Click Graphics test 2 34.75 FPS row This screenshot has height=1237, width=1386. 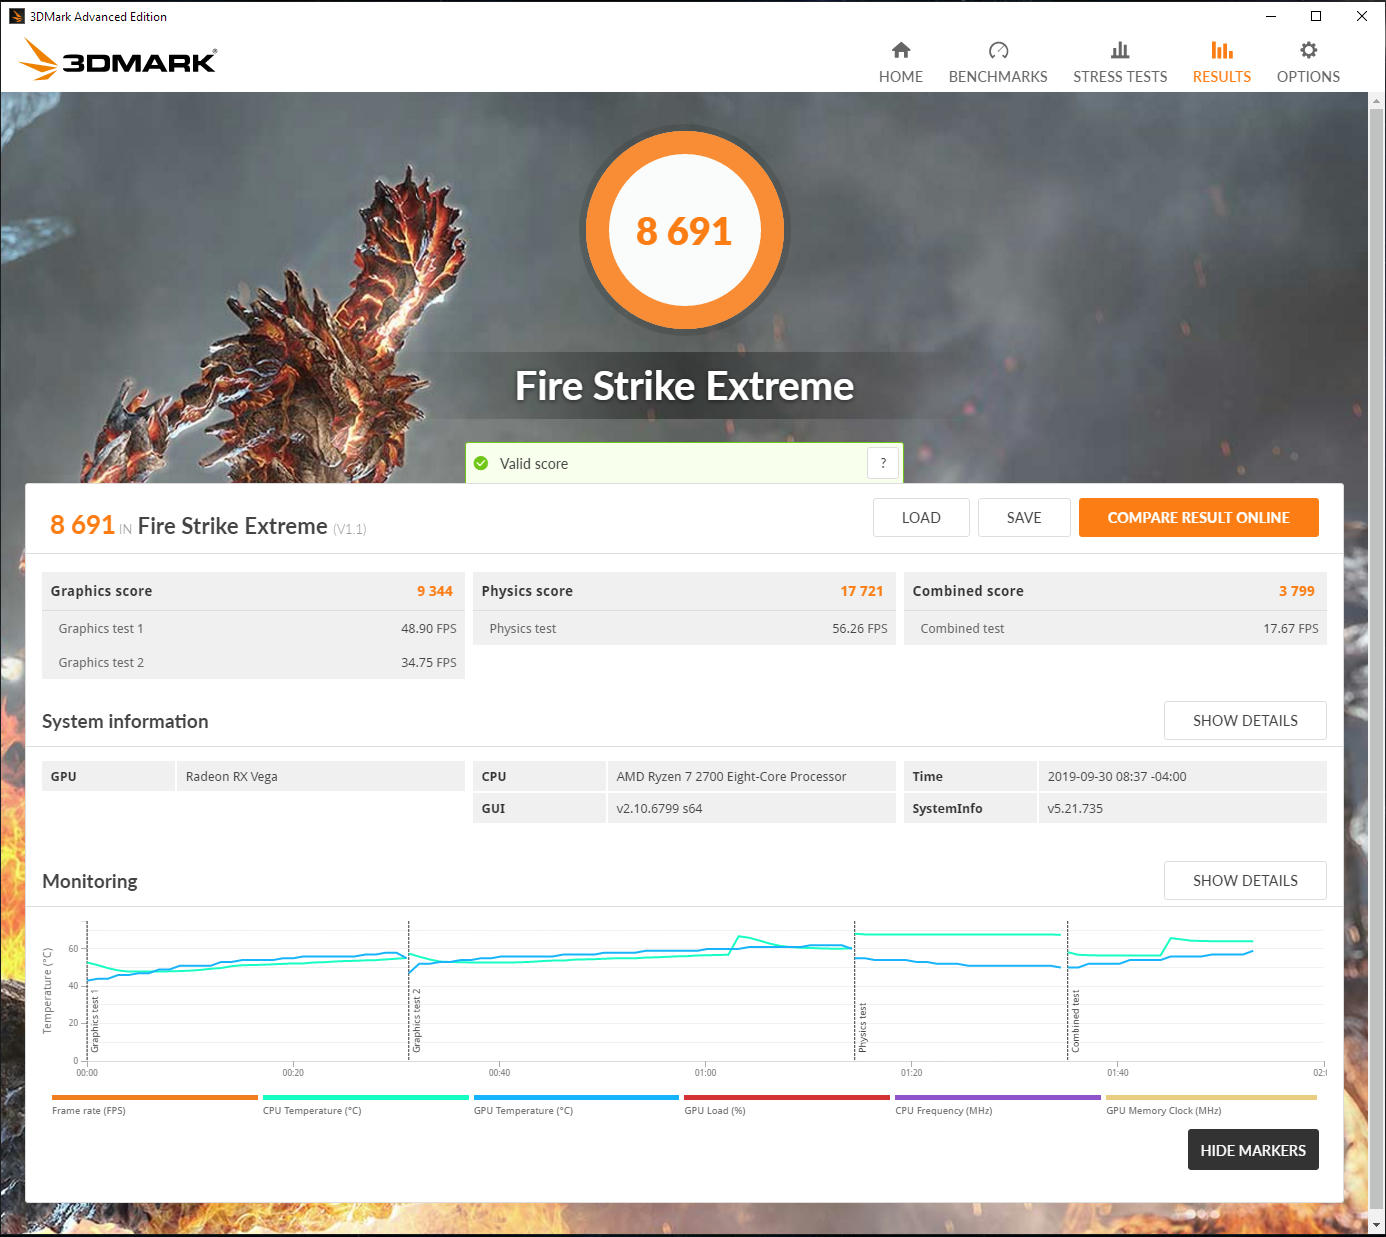[x=253, y=662]
